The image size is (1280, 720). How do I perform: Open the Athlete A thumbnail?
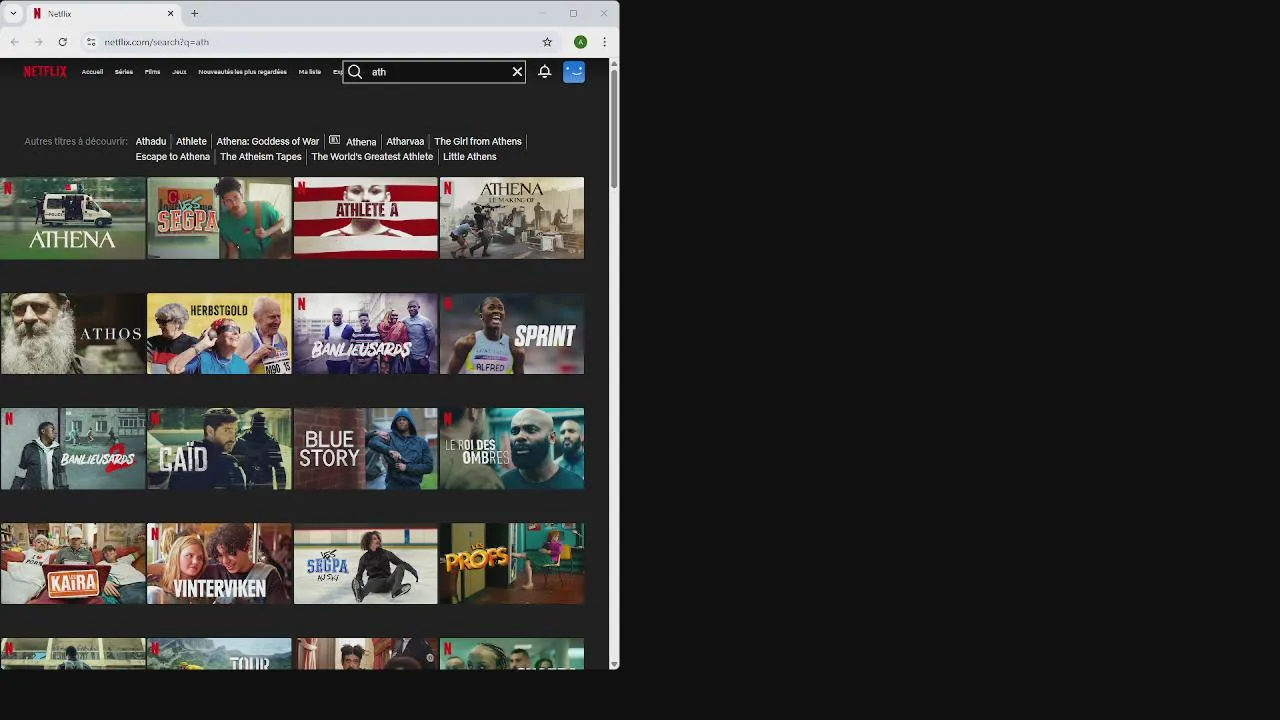(366, 218)
